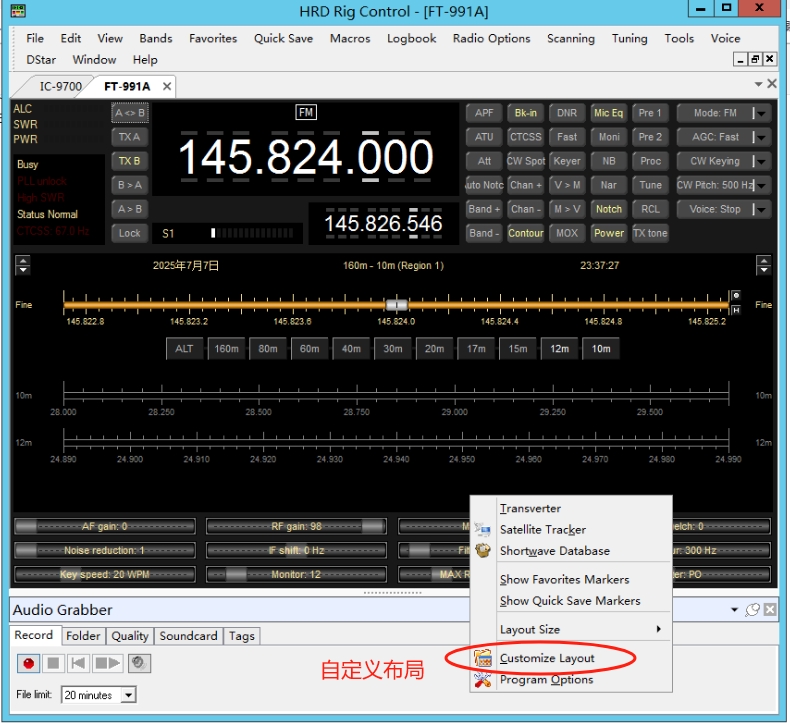Click the fine tuning bar handle

(x=397, y=305)
